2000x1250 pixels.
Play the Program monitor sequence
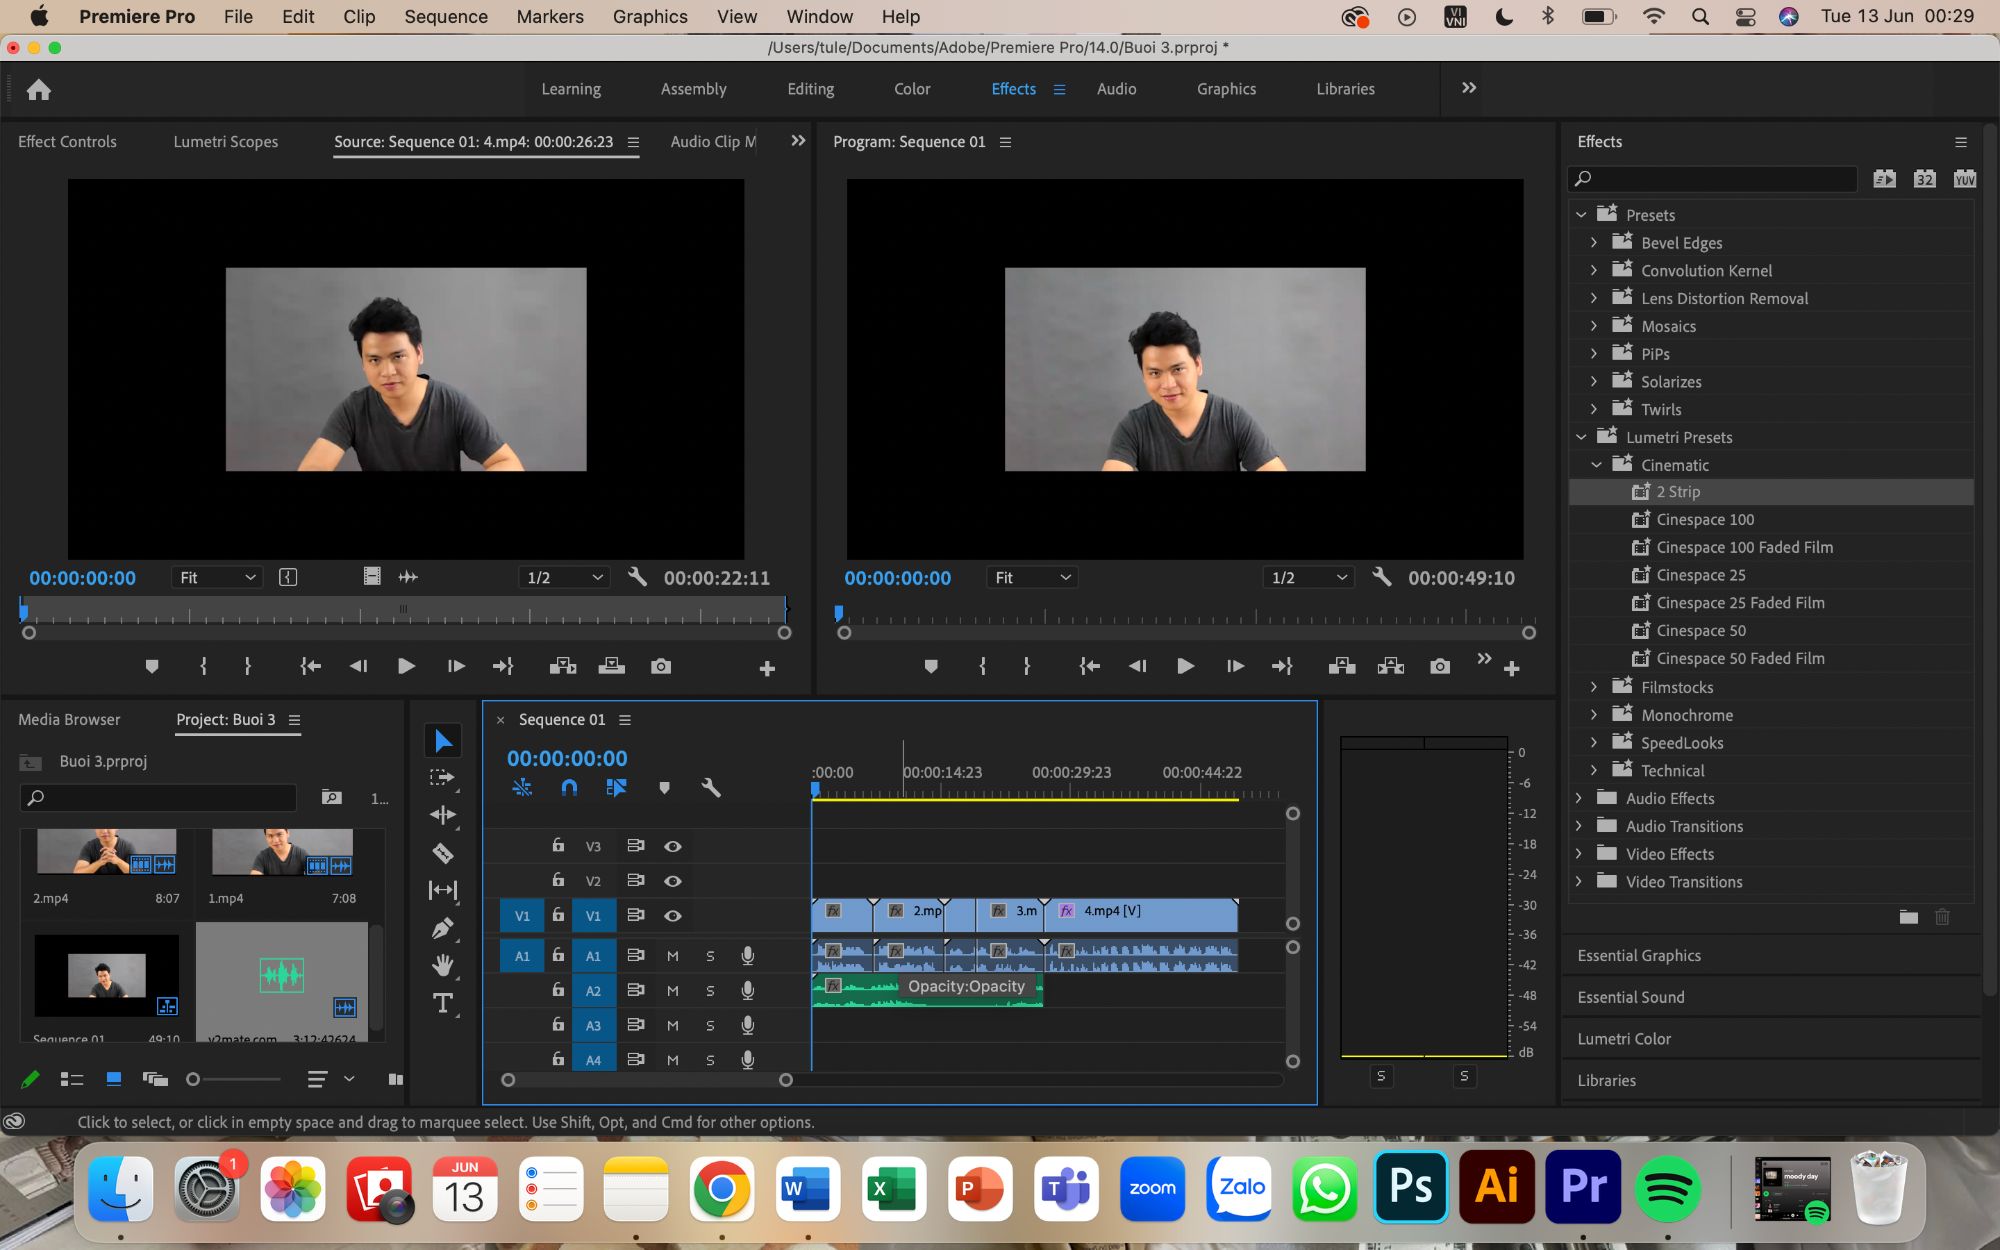coord(1185,666)
